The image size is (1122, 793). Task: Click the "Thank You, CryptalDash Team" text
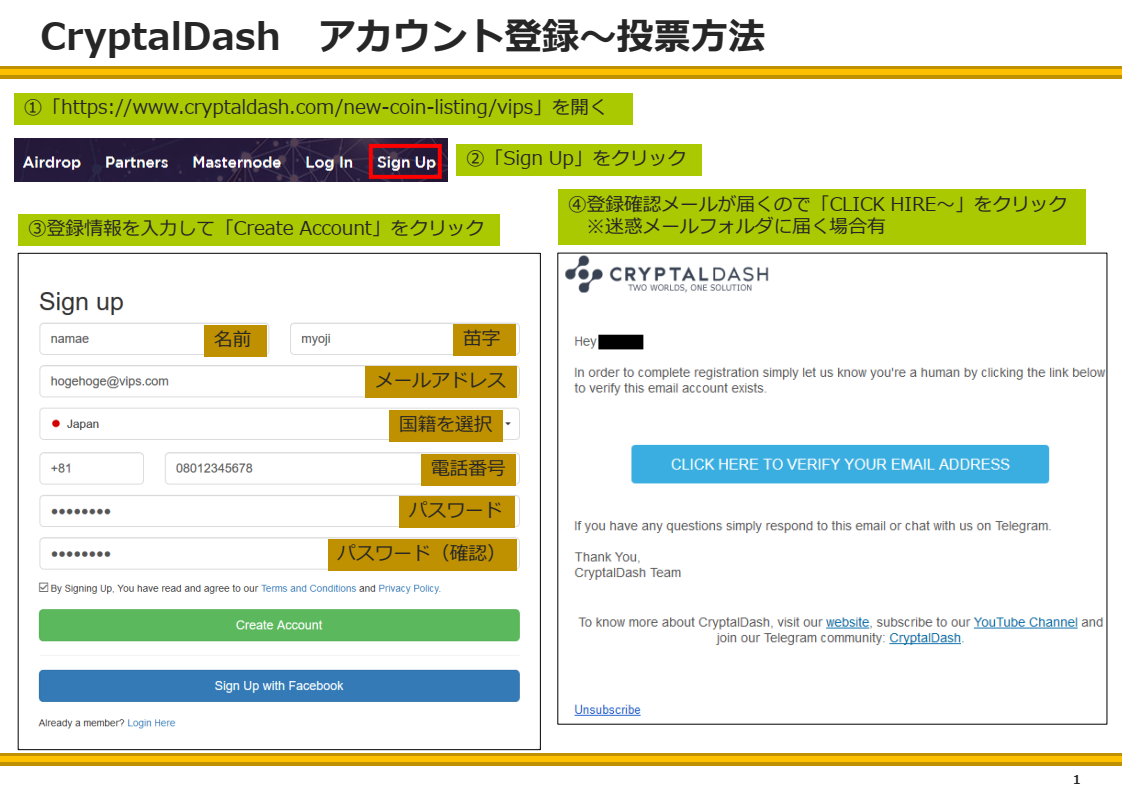point(628,565)
